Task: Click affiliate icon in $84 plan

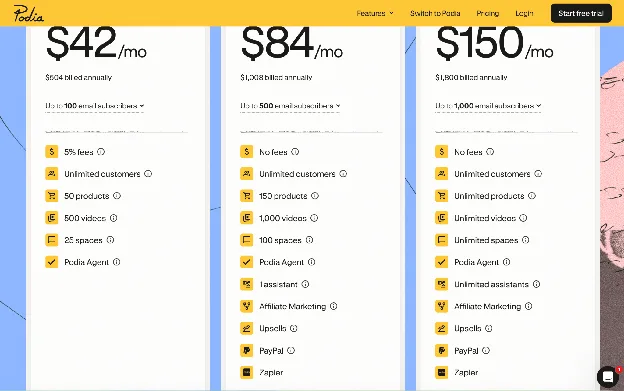Action: (x=246, y=306)
